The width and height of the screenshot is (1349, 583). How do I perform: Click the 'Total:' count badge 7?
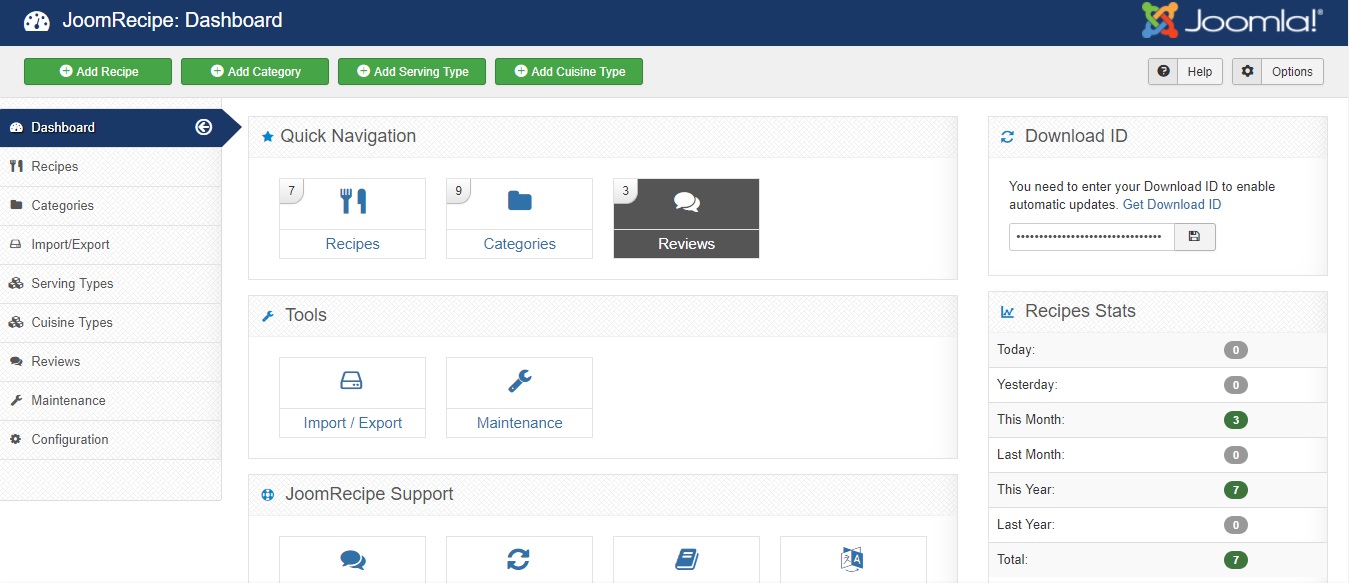1235,560
